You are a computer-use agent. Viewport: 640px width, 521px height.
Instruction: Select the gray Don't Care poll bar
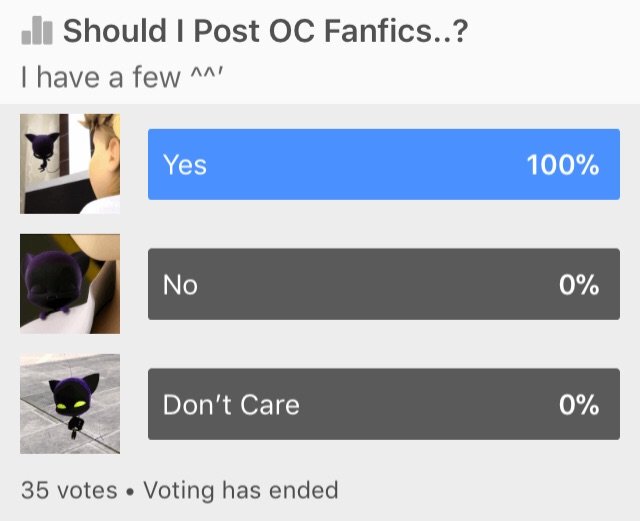click(x=384, y=404)
